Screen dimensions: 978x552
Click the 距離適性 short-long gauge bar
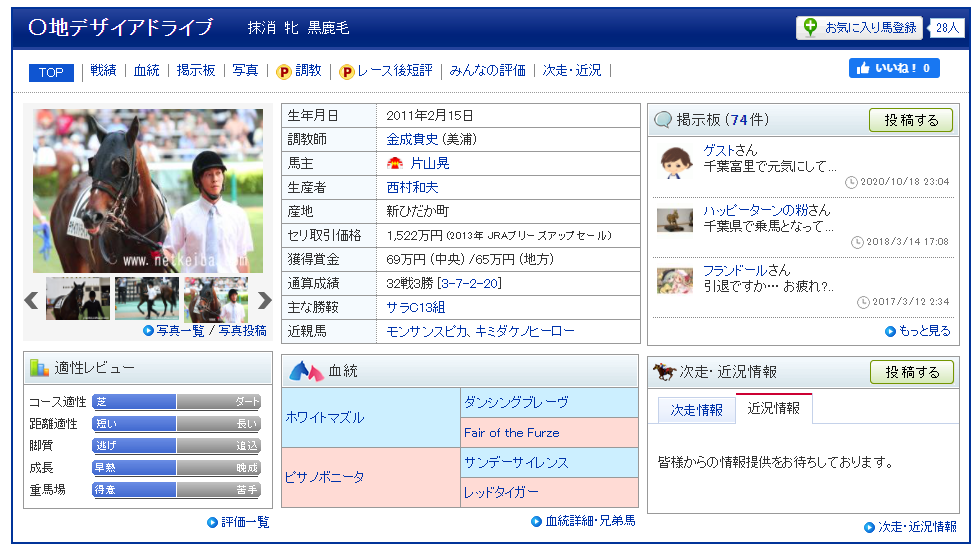click(176, 424)
